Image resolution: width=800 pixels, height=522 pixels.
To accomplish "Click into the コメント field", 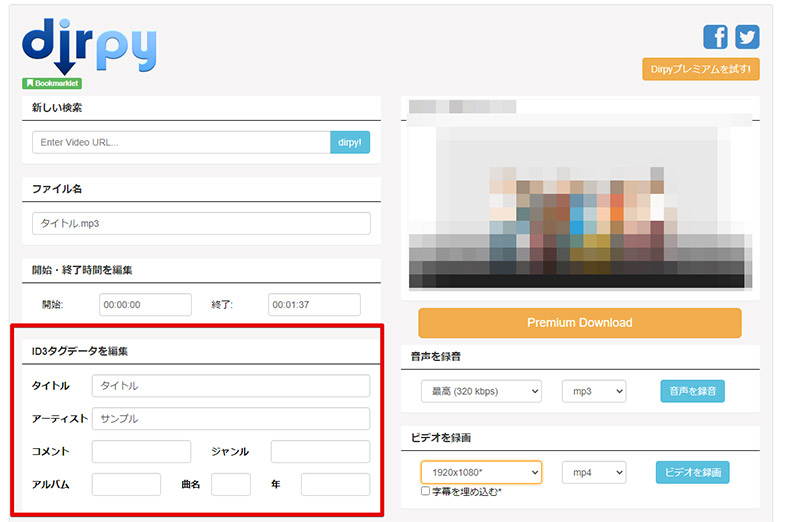I will [141, 452].
